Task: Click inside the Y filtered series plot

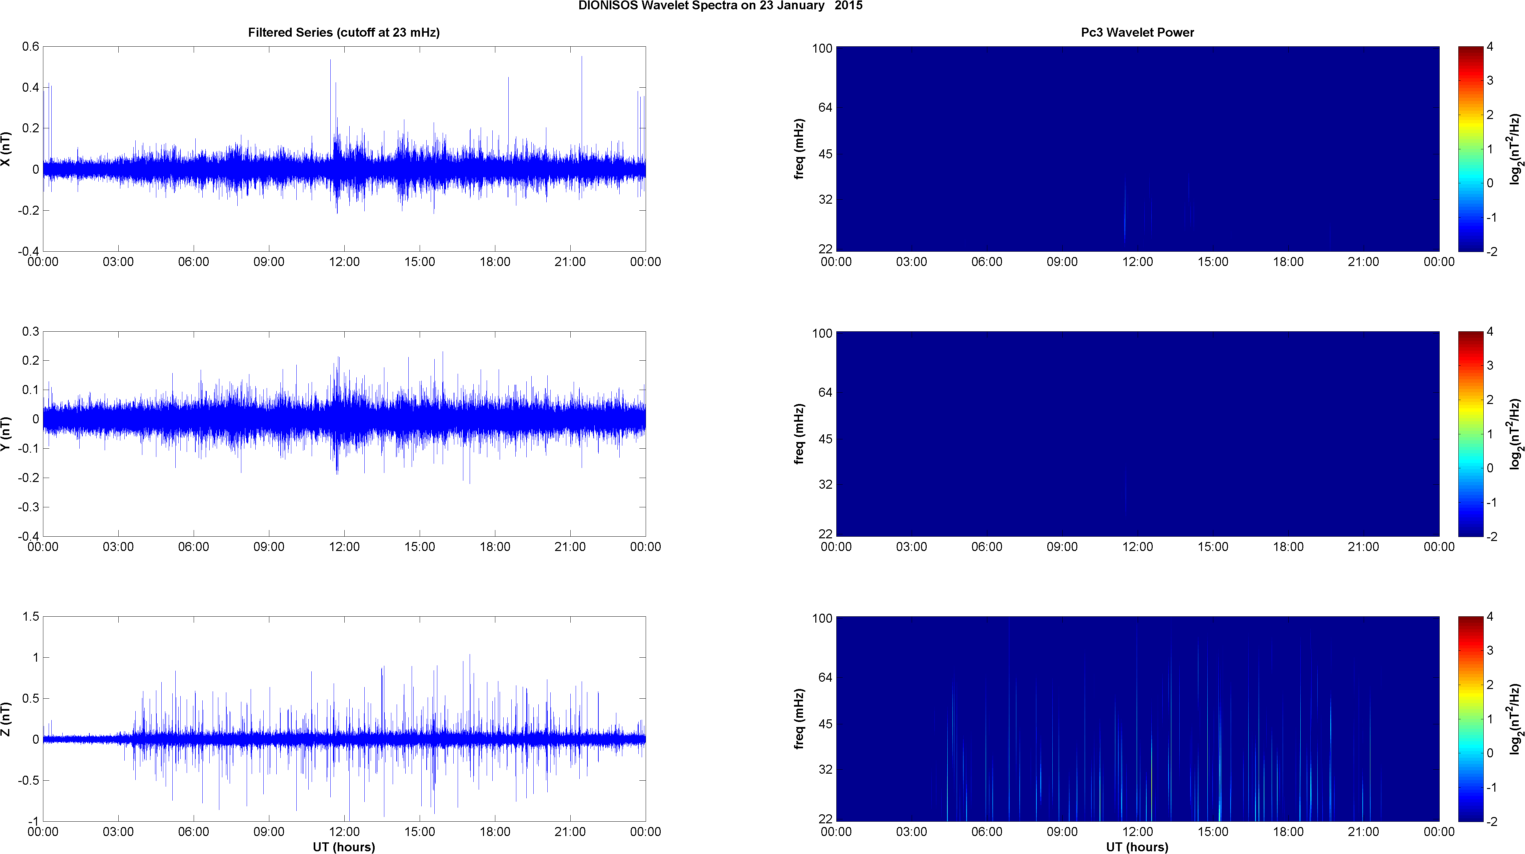Action: tap(344, 434)
